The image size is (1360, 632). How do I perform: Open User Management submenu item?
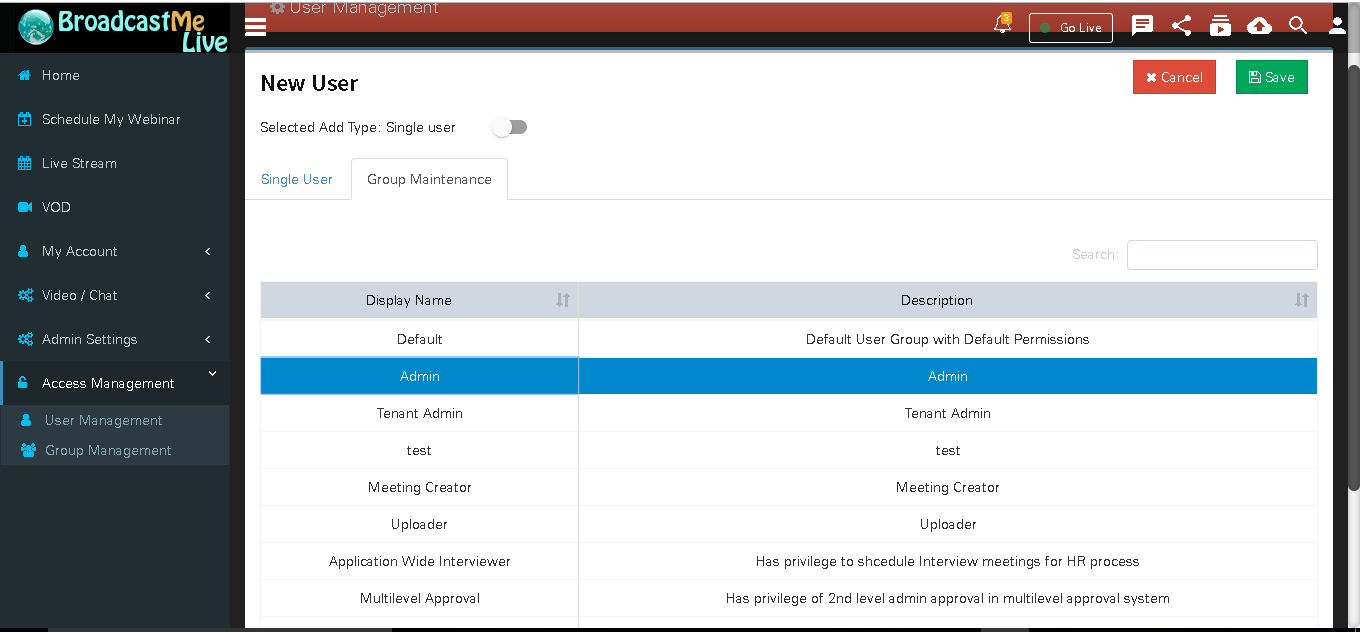coord(103,420)
